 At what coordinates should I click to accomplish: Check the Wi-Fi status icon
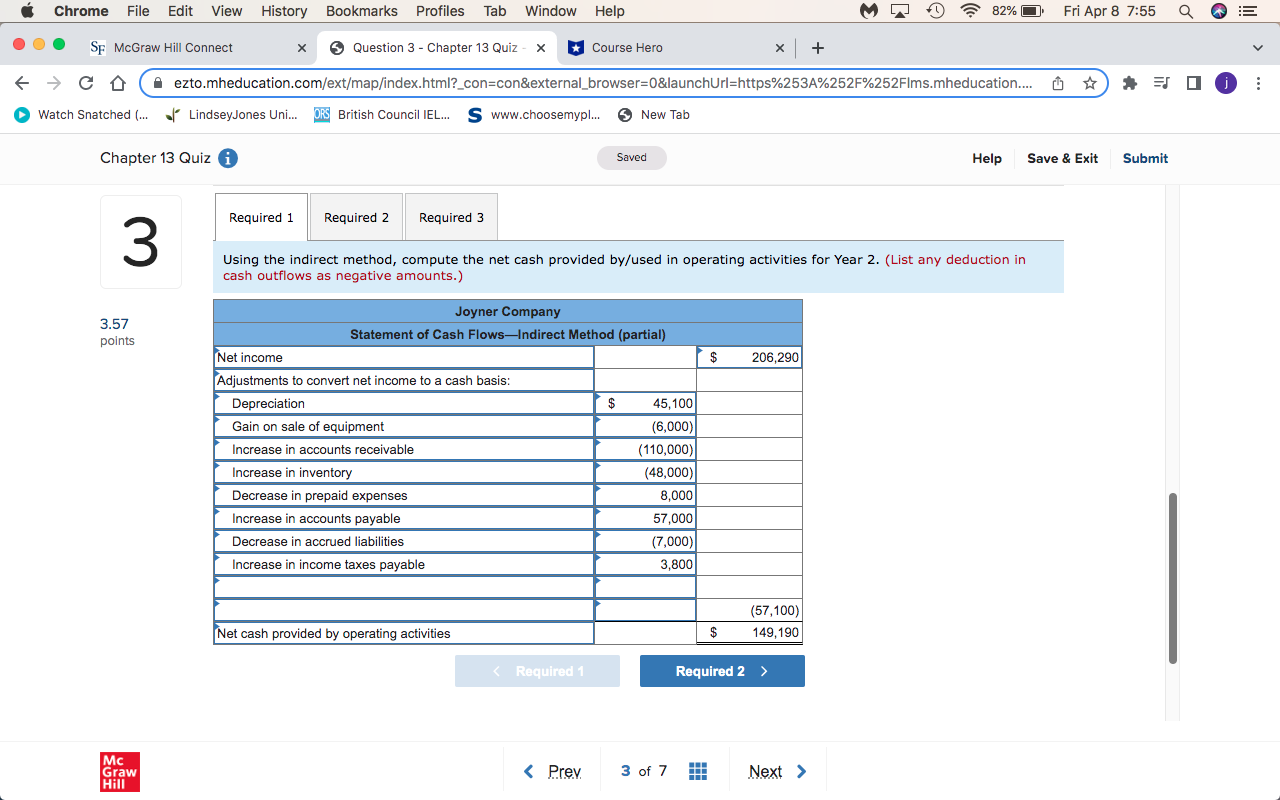coord(970,11)
